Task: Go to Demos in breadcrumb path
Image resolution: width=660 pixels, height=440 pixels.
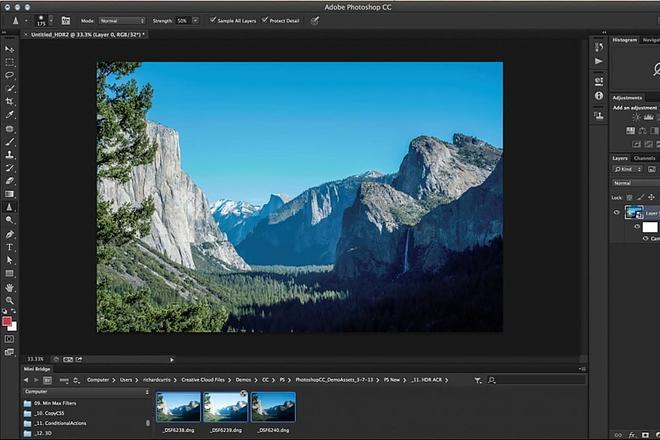Action: [243, 380]
